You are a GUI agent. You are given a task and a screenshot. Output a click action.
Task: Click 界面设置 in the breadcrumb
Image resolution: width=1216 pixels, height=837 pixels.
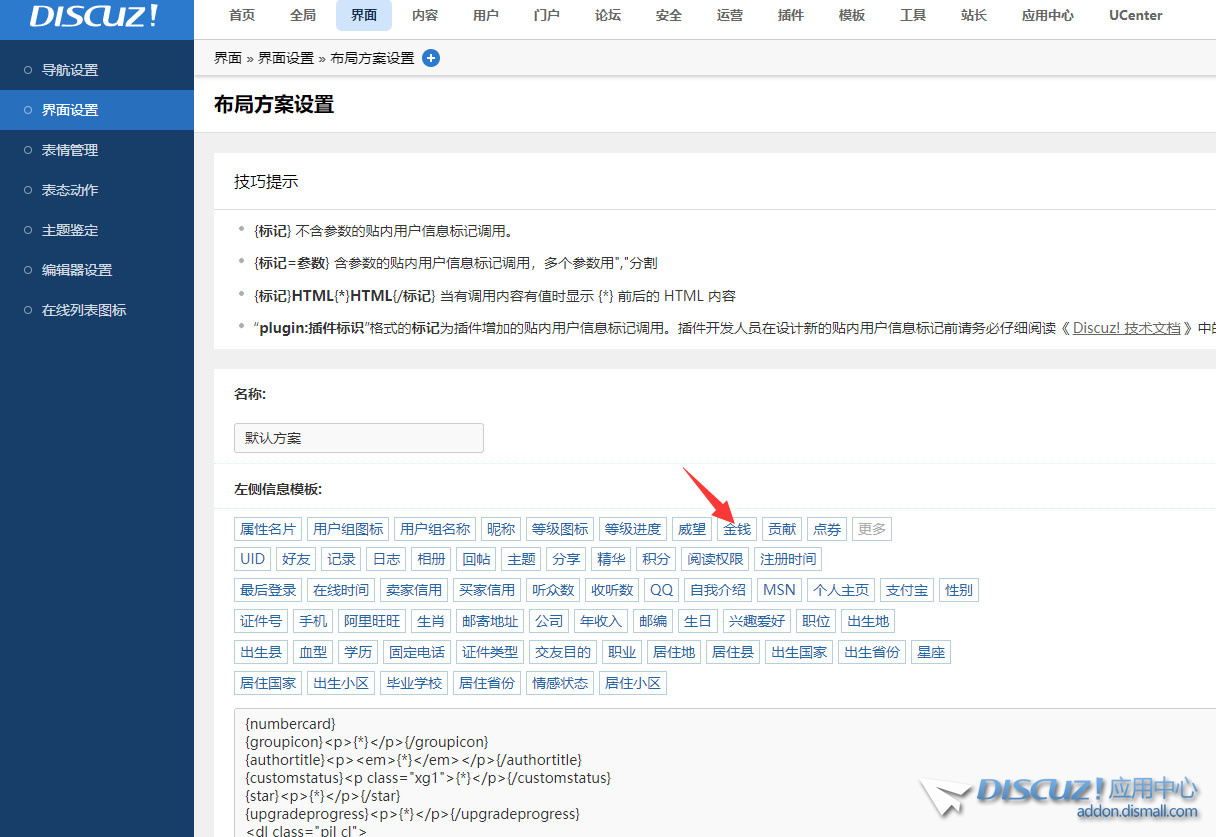287,58
